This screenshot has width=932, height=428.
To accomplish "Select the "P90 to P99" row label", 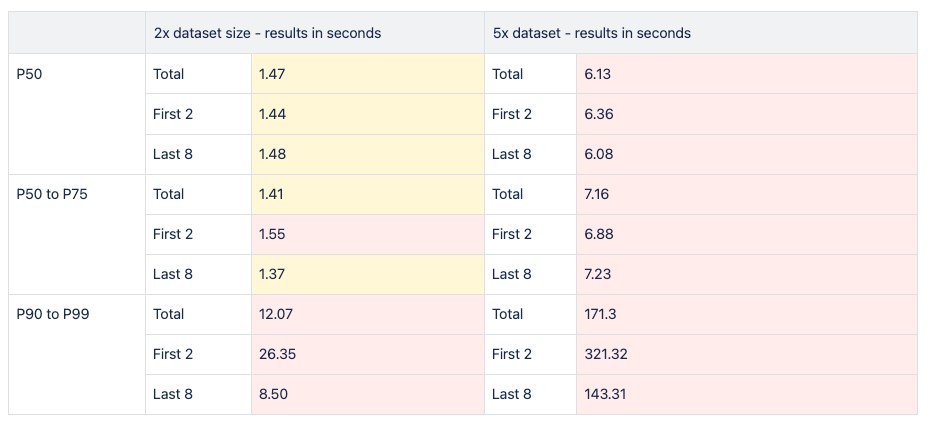I will (x=52, y=314).
